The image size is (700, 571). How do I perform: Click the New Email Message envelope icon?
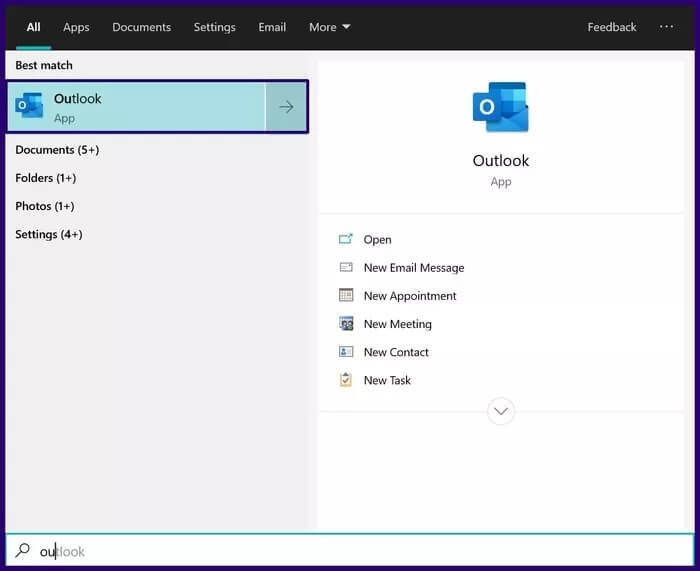[x=346, y=267]
